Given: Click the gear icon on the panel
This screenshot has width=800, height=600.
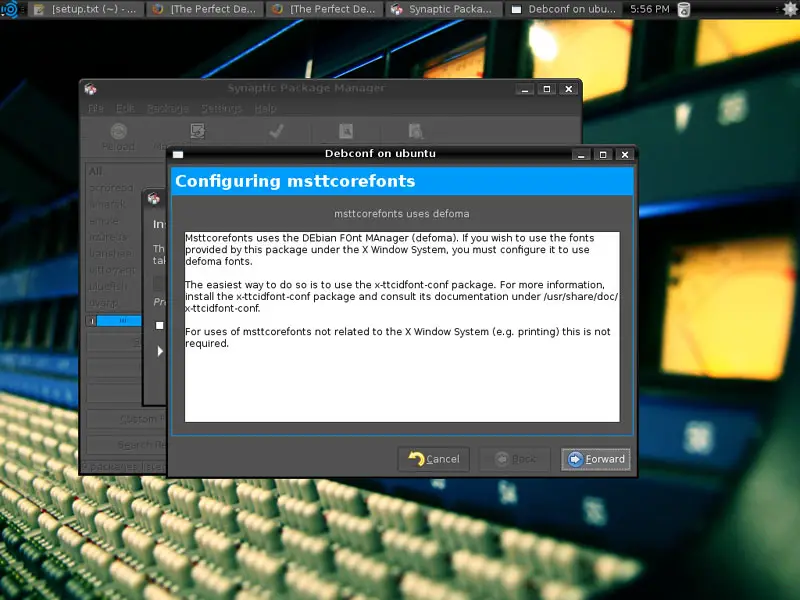Looking at the screenshot, I should coord(790,9).
